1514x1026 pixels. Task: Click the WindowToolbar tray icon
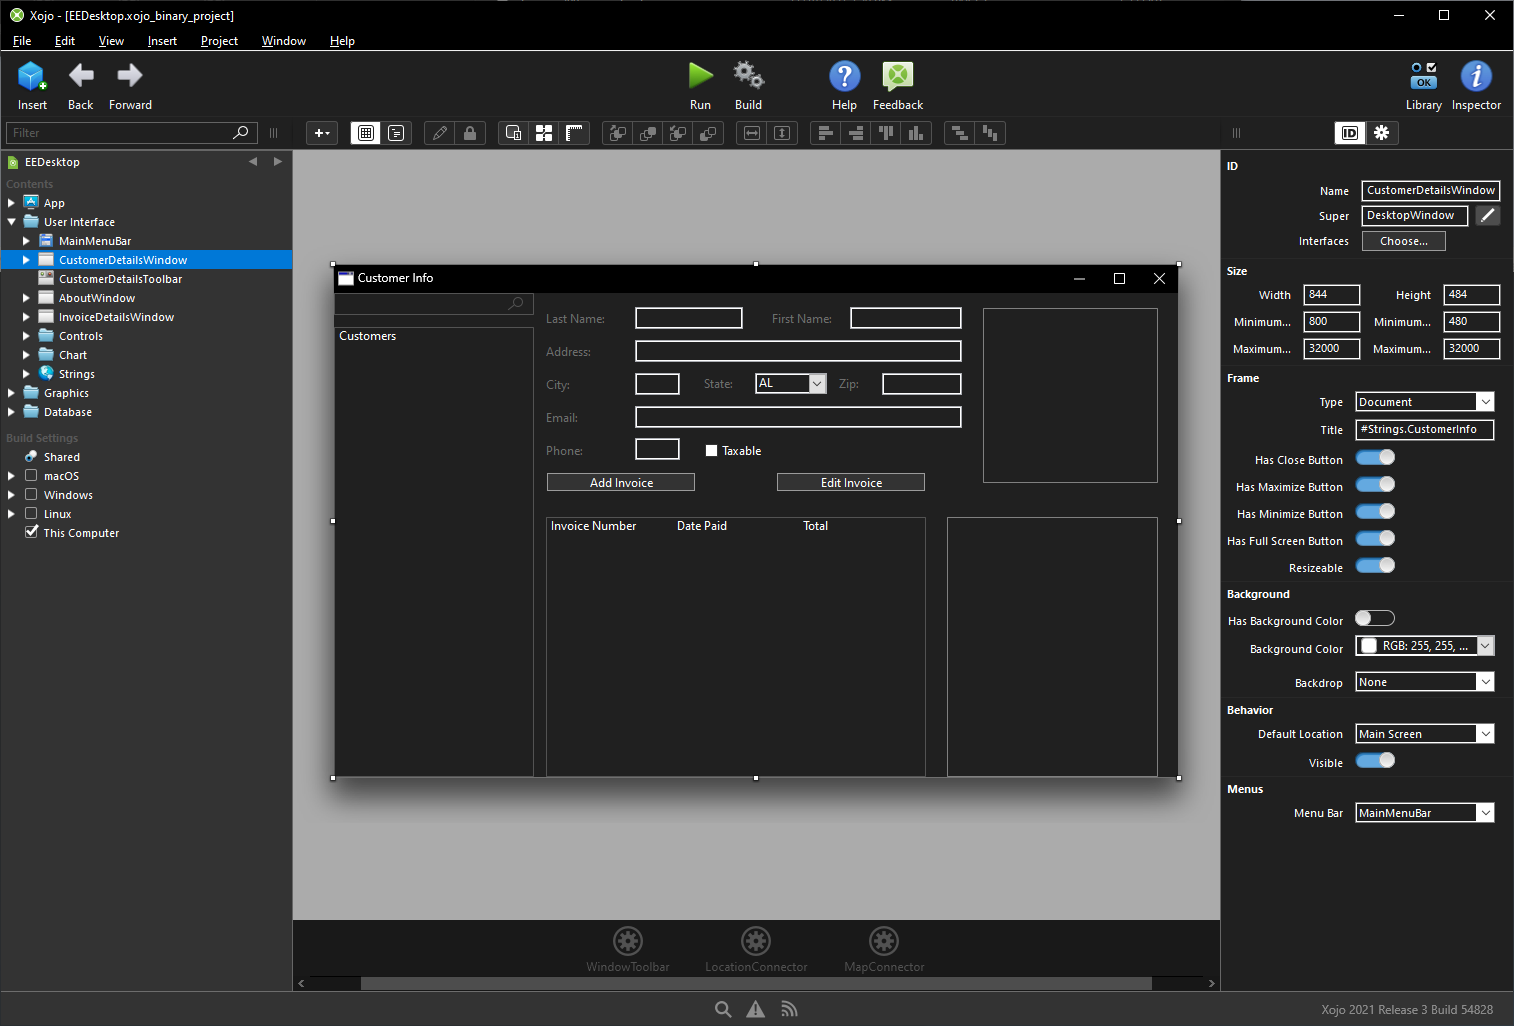pos(628,941)
